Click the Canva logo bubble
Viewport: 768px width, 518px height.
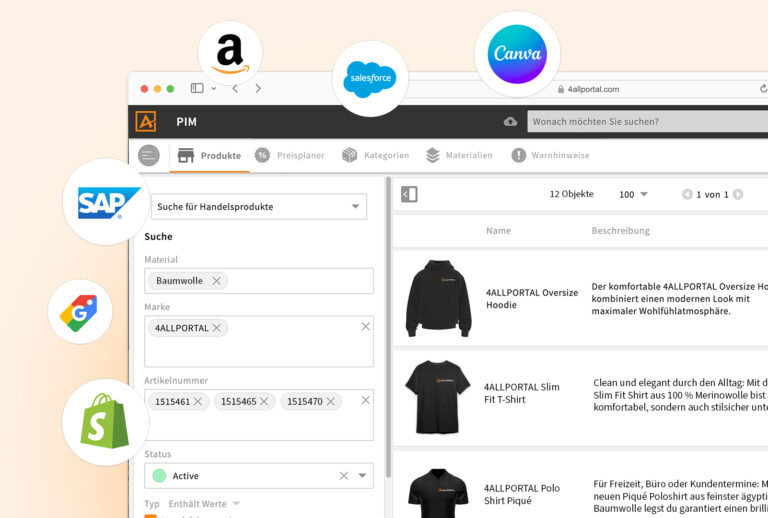(x=517, y=54)
